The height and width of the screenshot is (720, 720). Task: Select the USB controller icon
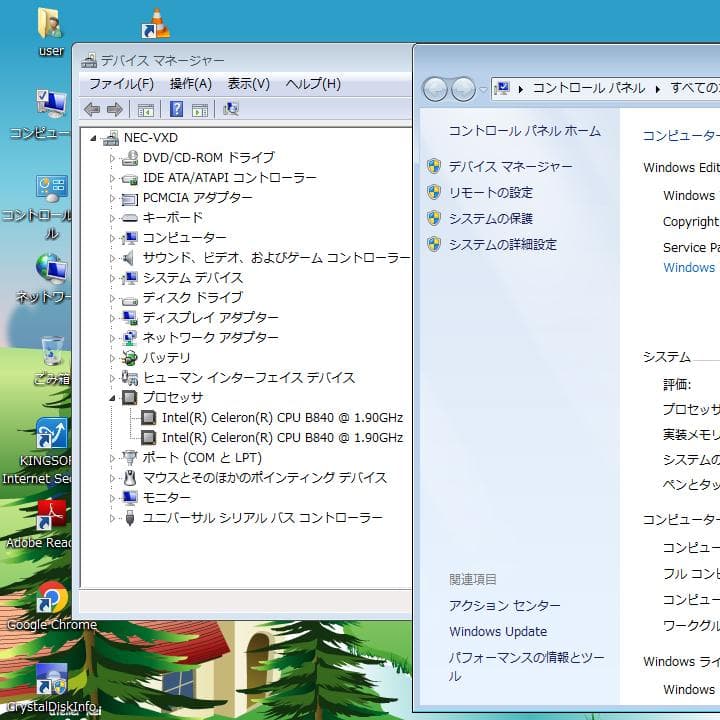click(x=130, y=518)
